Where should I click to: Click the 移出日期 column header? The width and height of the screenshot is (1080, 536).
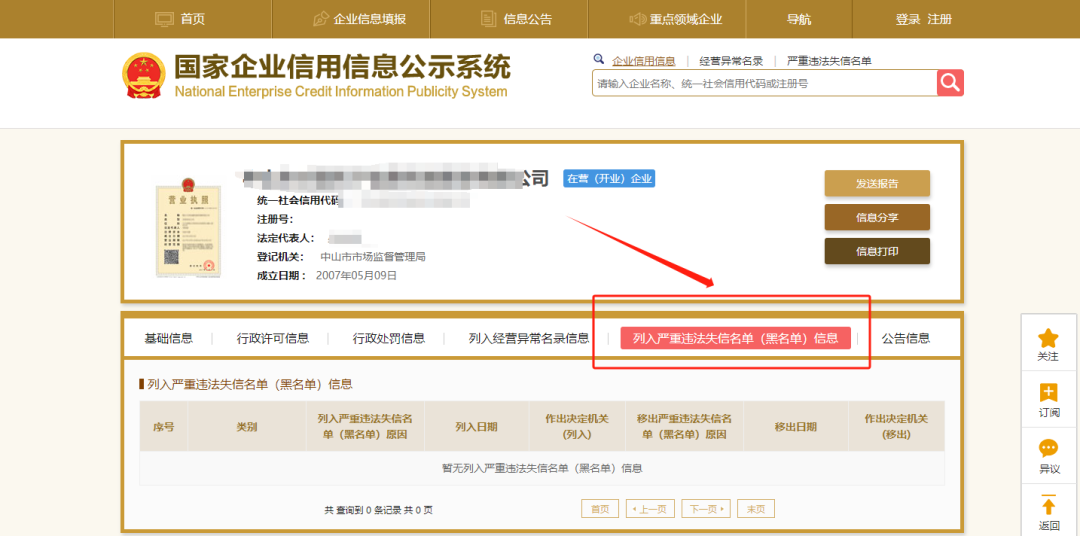point(796,426)
